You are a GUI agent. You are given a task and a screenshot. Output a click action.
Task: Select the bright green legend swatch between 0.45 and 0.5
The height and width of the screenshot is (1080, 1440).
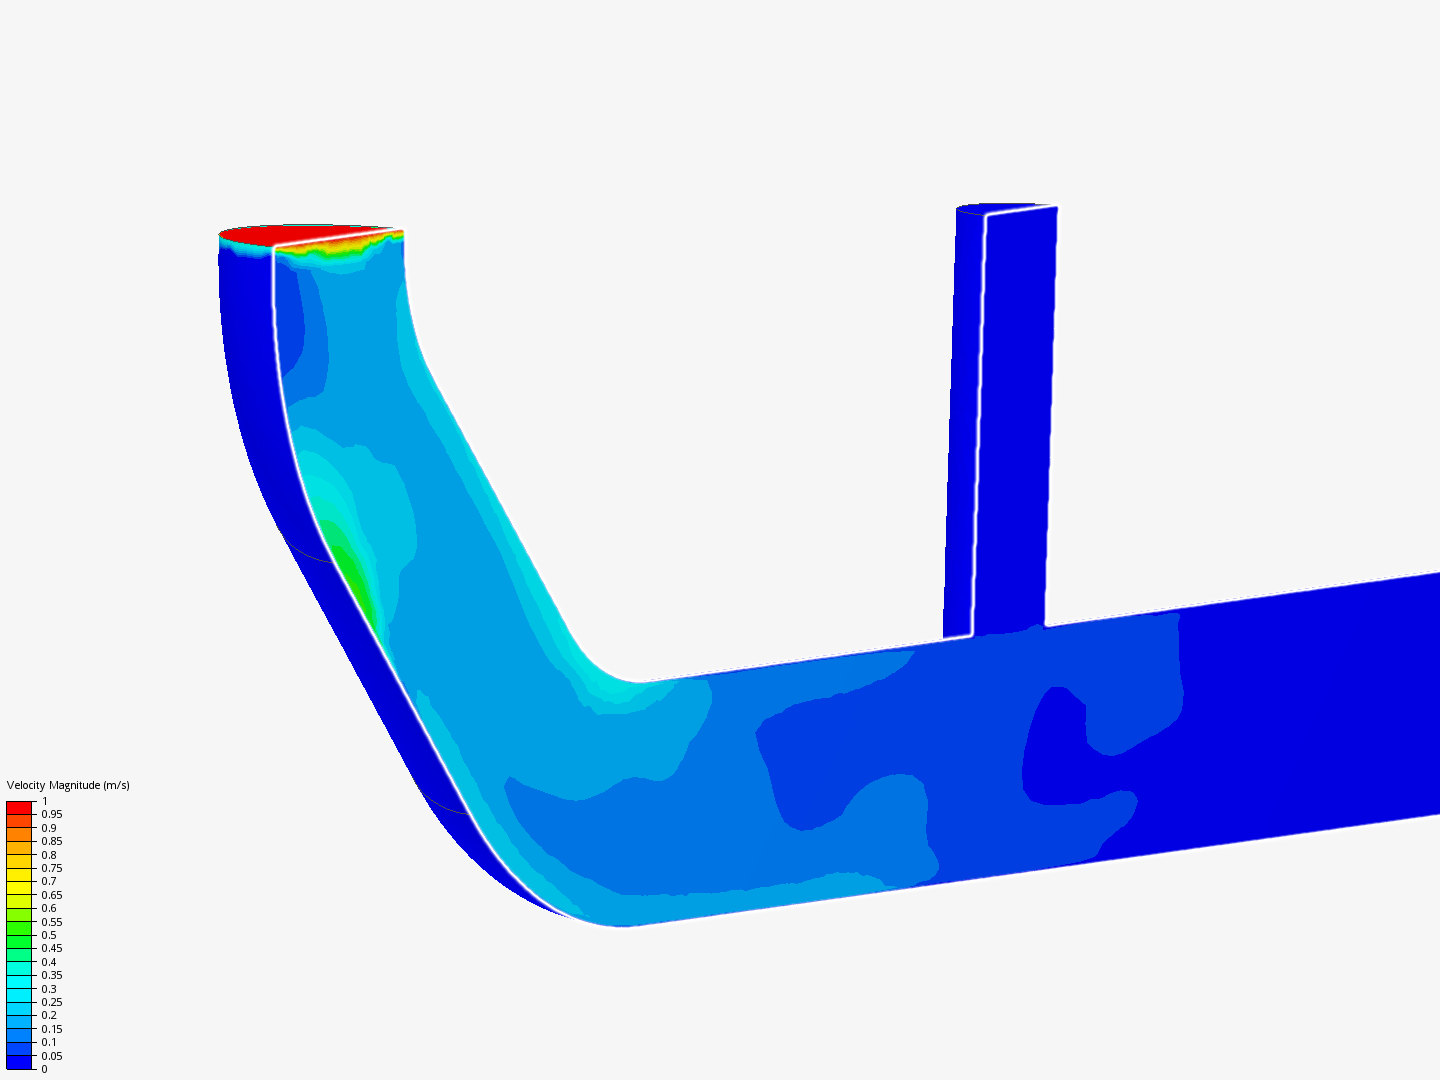point(19,941)
